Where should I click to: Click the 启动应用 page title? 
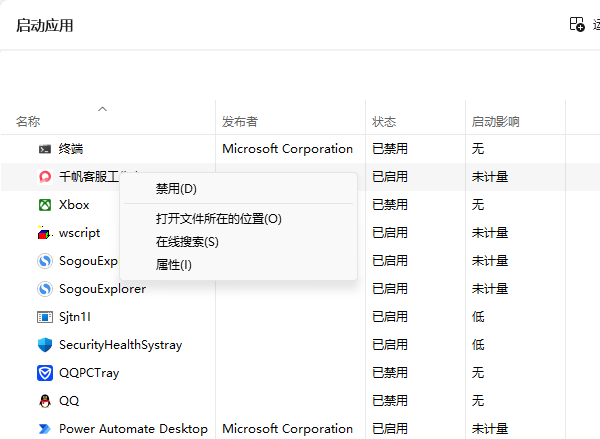pyautogui.click(x=44, y=26)
